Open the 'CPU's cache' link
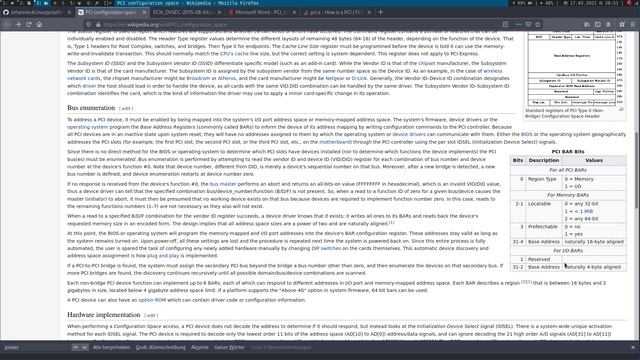Screen dimensions: 640x360 click(x=234, y=53)
